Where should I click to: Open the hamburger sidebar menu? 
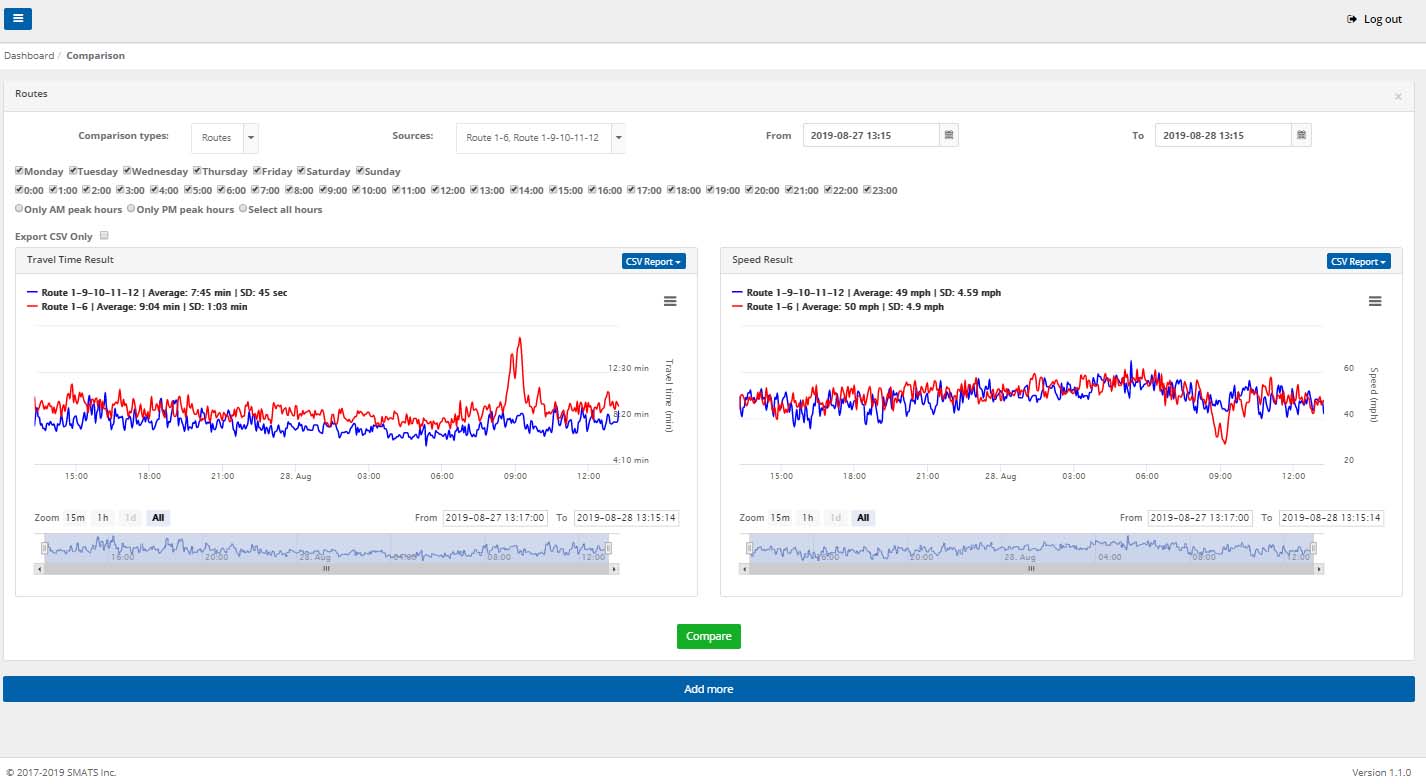18,18
